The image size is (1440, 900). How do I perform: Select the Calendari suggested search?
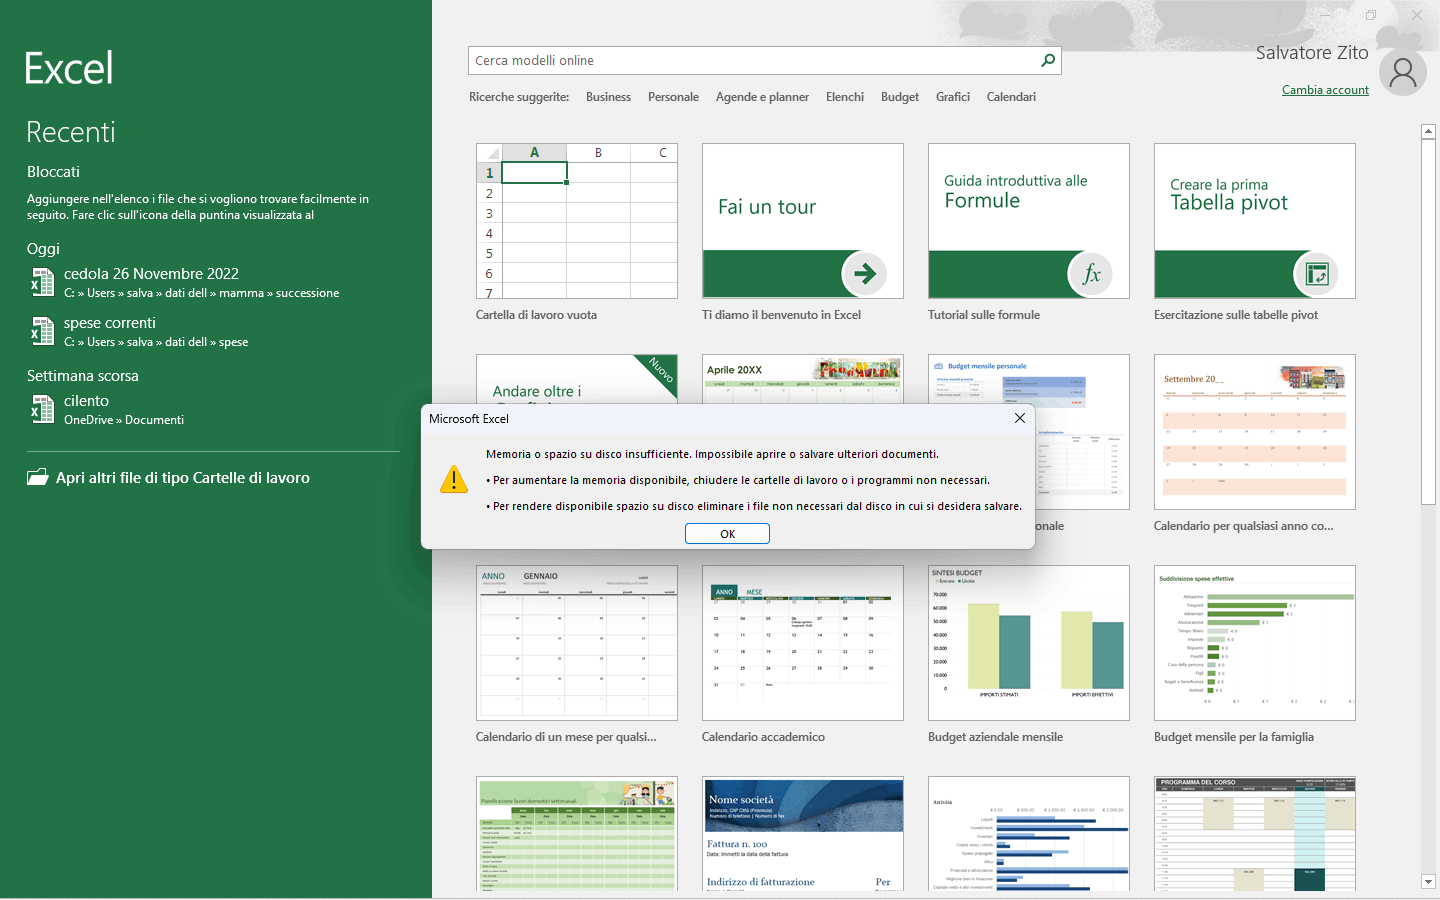point(1011,97)
